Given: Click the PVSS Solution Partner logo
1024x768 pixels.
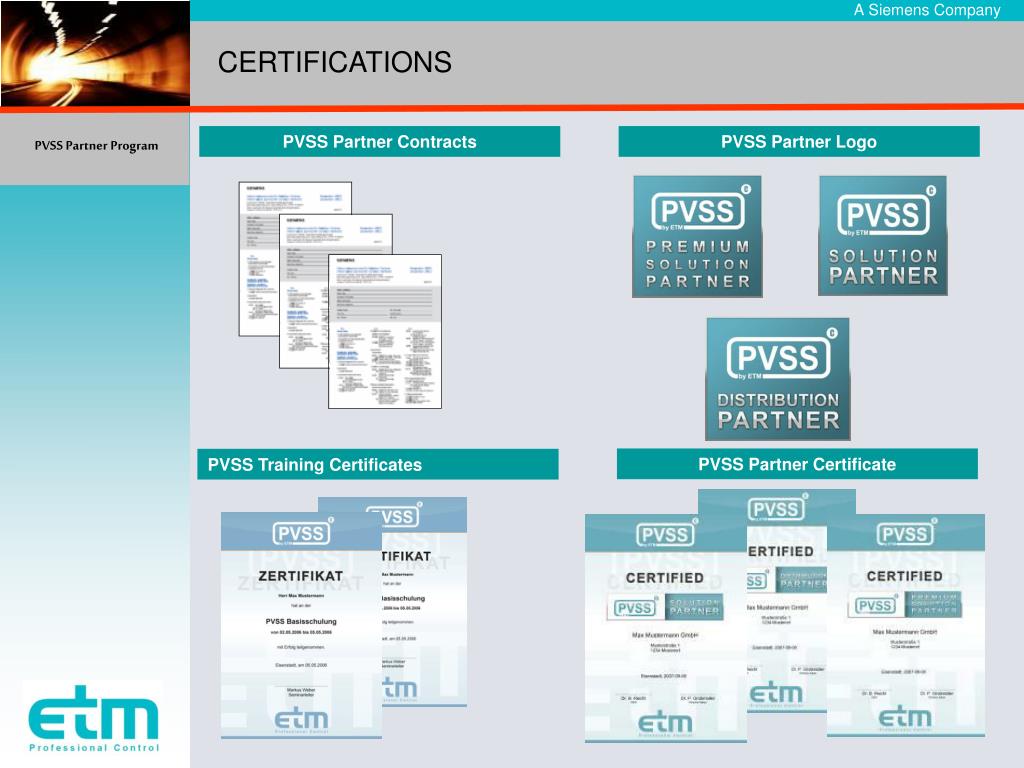Looking at the screenshot, I should pyautogui.click(x=883, y=236).
